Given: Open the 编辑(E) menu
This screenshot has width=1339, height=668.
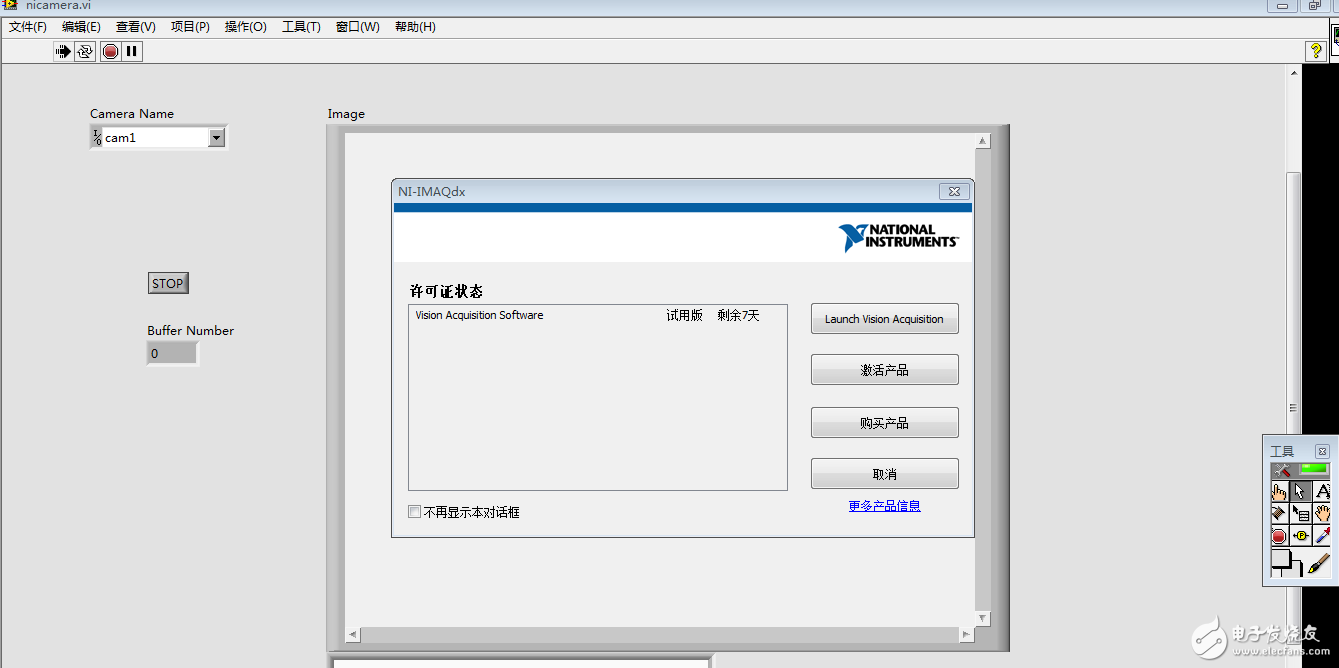Looking at the screenshot, I should [x=81, y=27].
